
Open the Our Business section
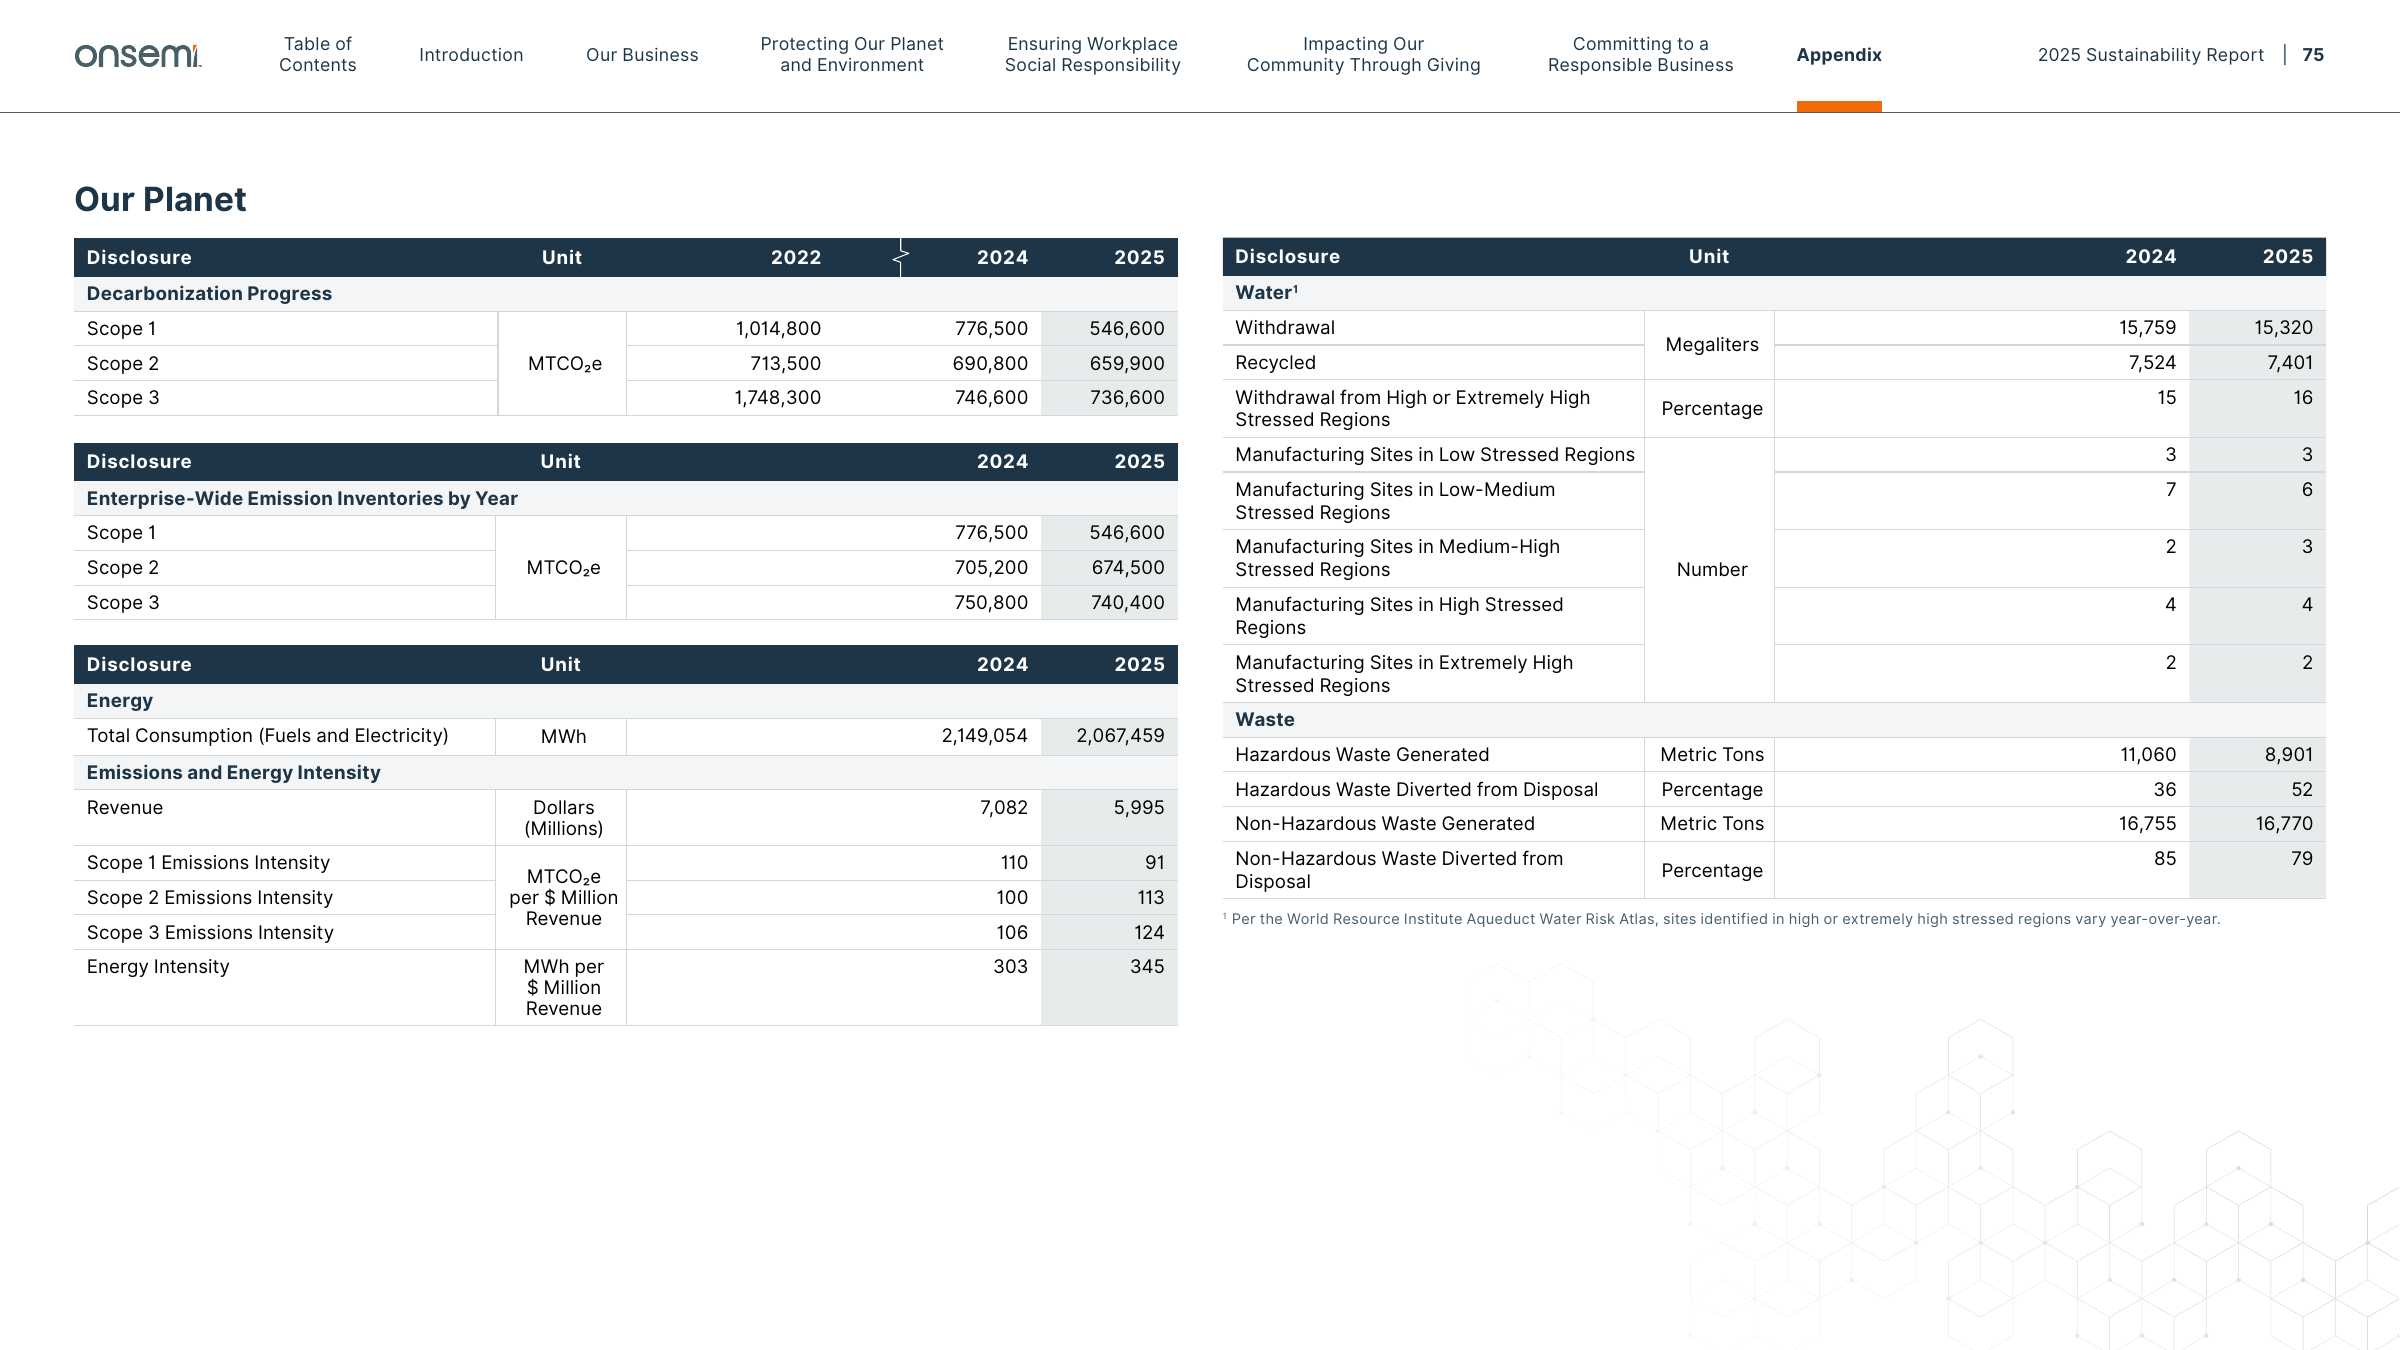pos(642,55)
